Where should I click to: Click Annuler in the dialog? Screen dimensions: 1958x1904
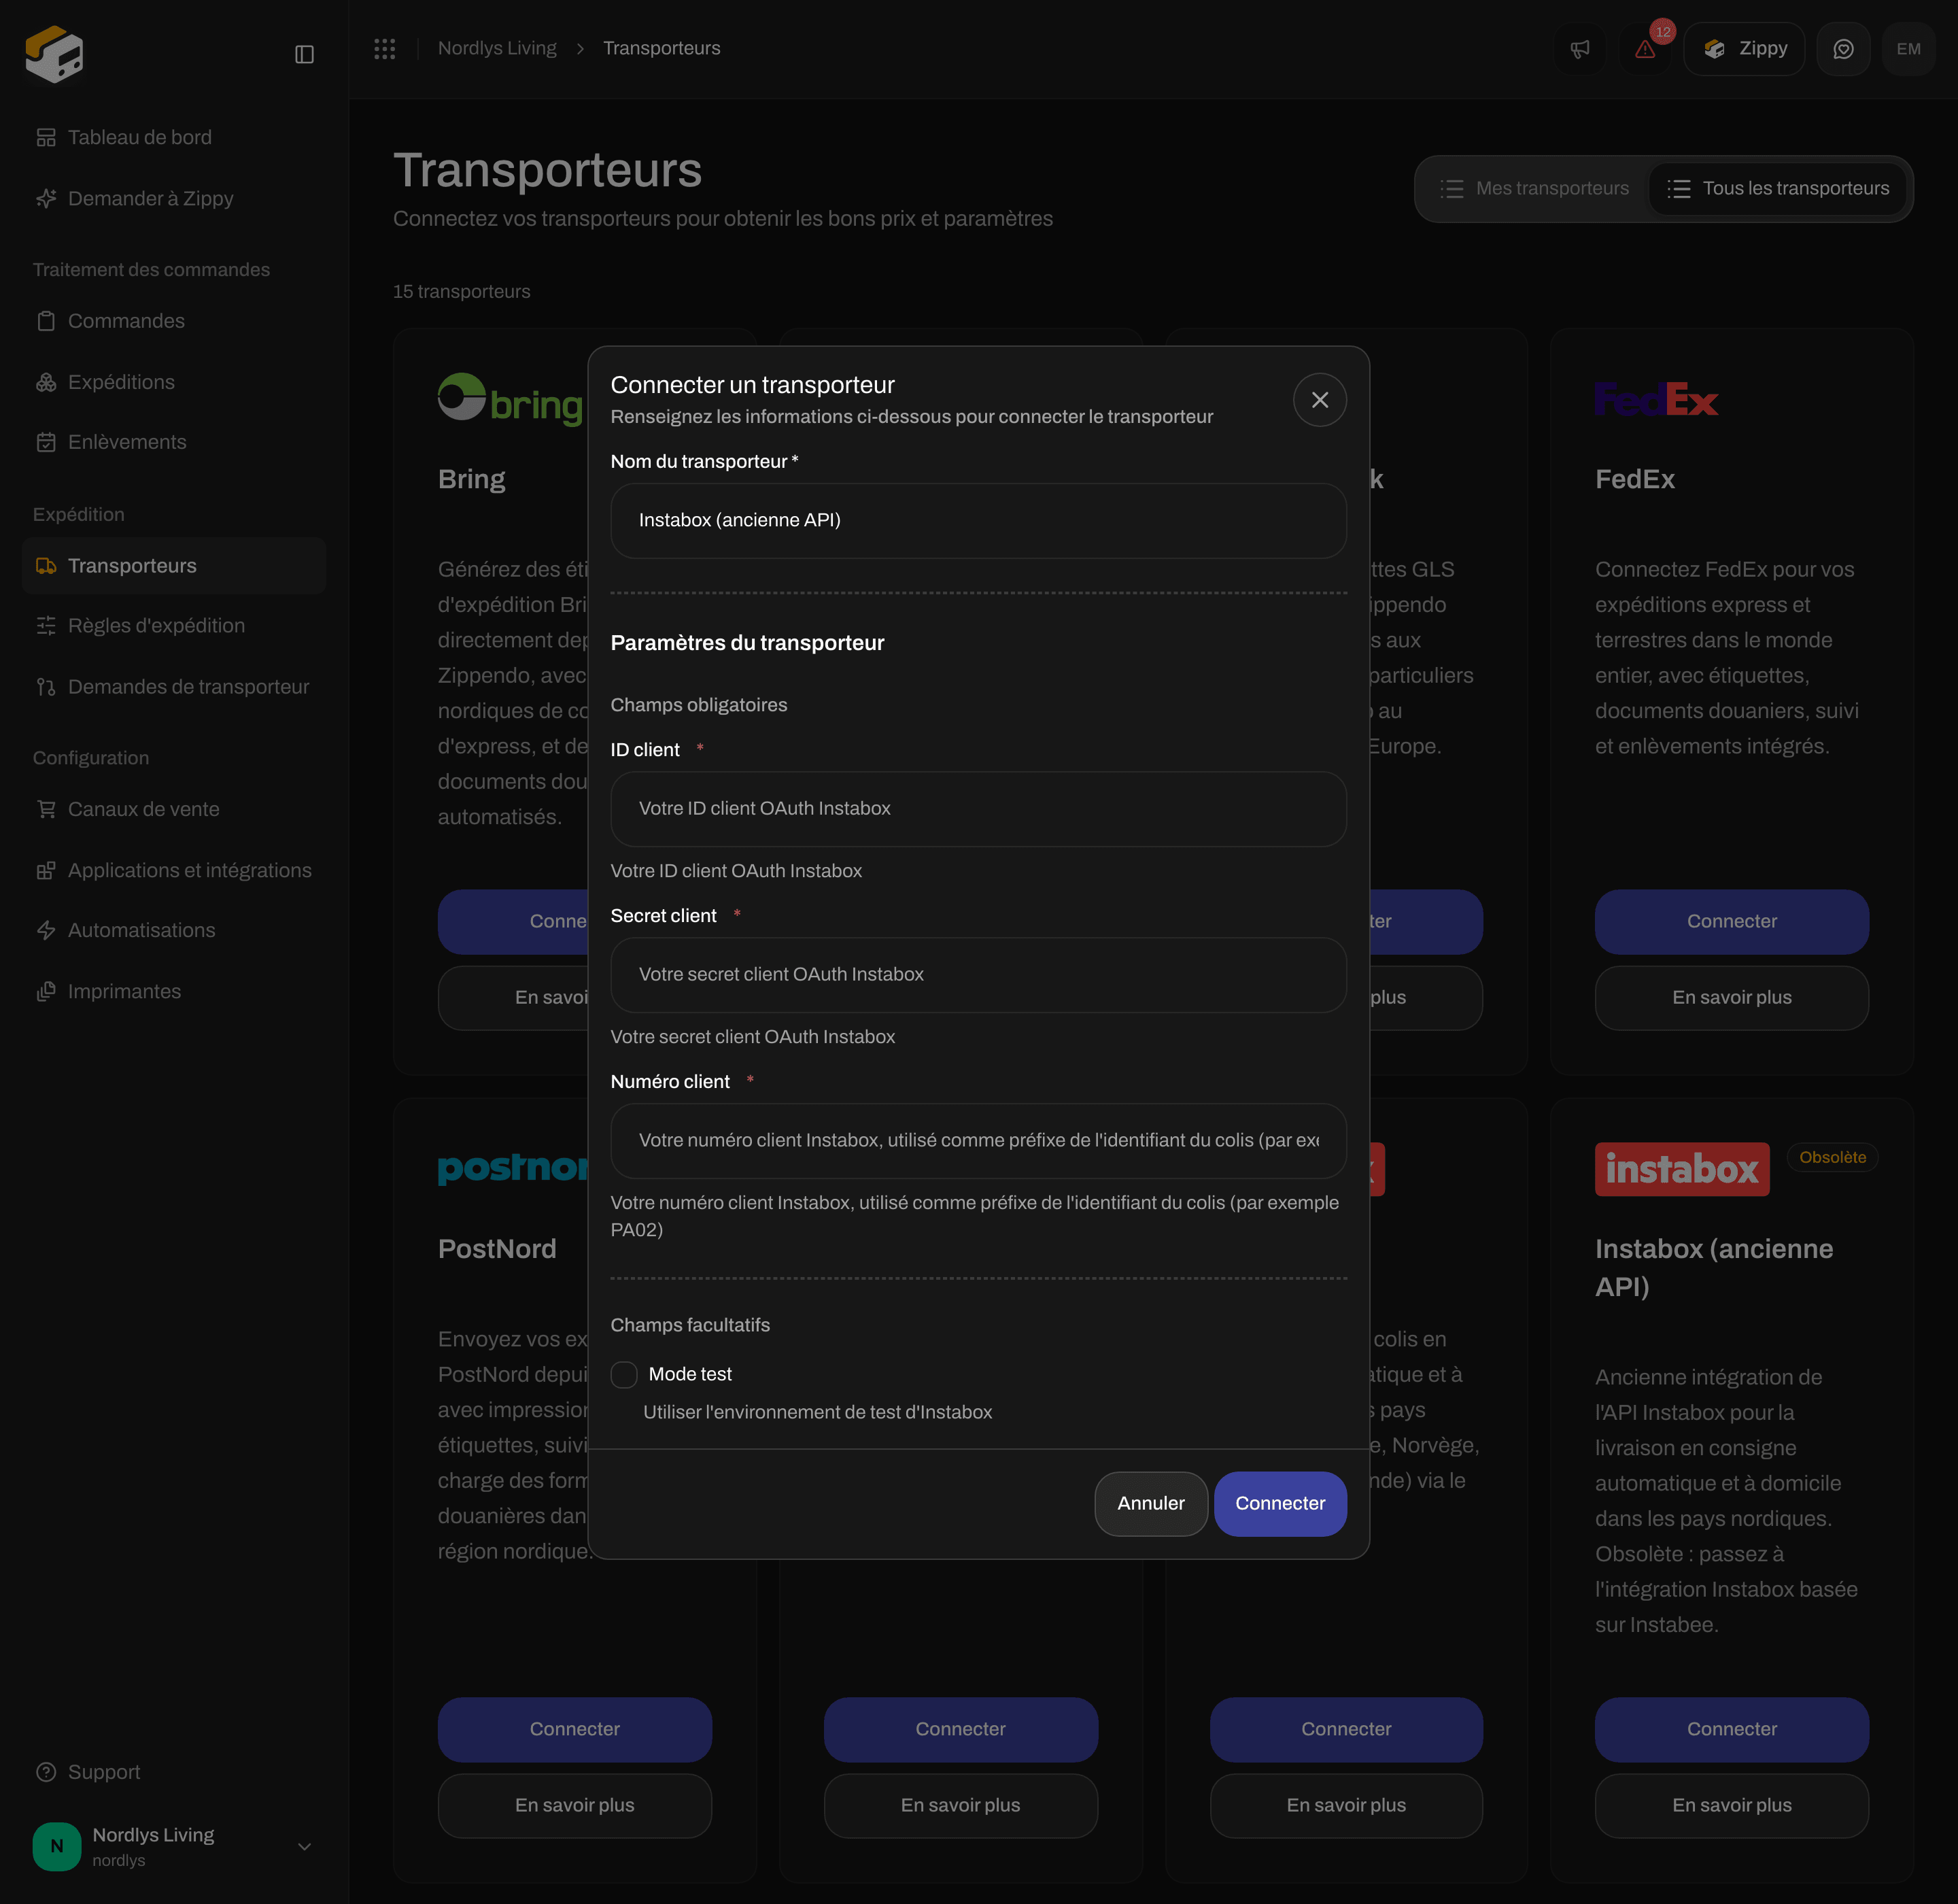[1151, 1503]
